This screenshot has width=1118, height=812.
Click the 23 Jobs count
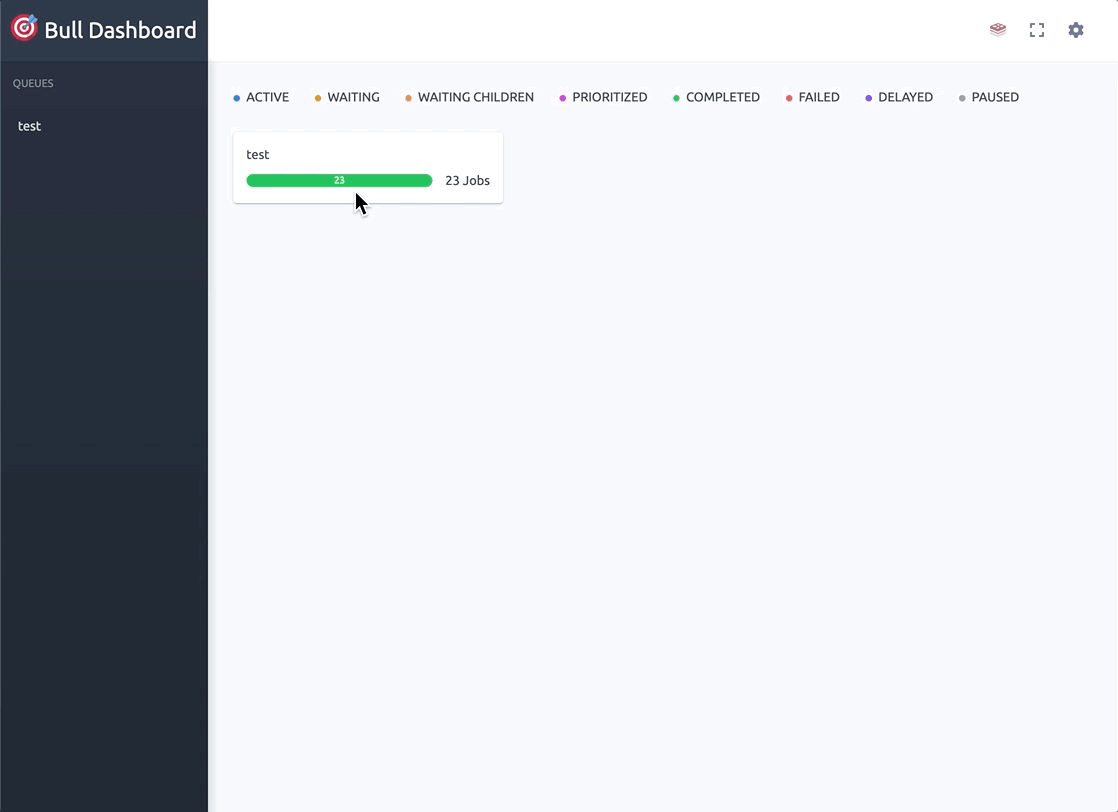point(467,180)
